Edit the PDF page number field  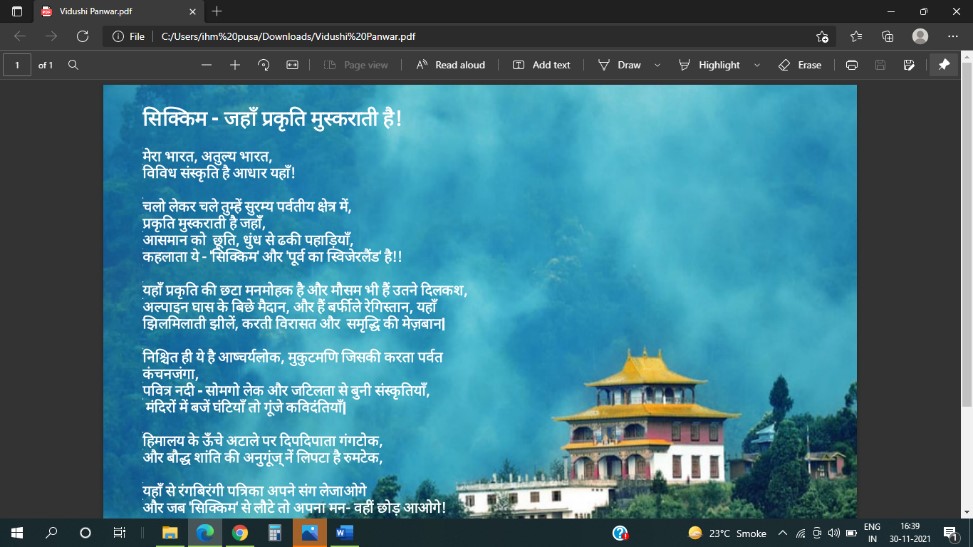[x=17, y=65]
